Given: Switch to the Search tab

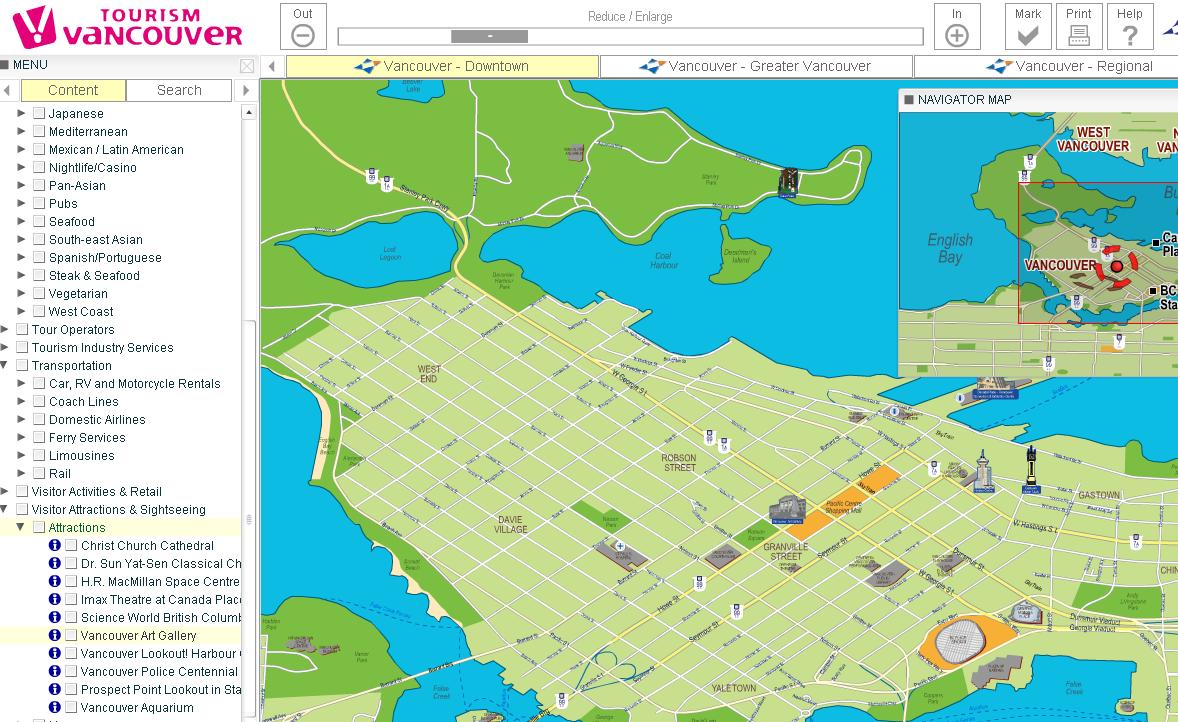Looking at the screenshot, I should (x=179, y=90).
